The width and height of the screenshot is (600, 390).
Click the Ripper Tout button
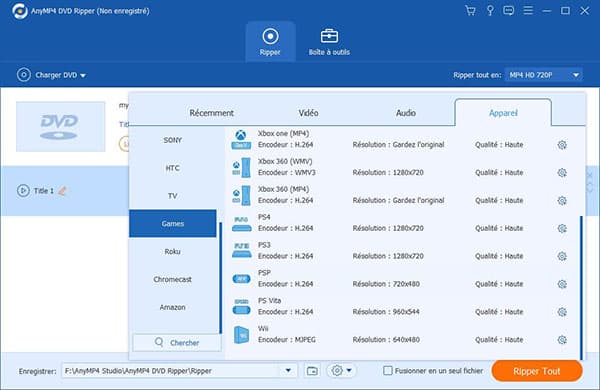(x=537, y=371)
